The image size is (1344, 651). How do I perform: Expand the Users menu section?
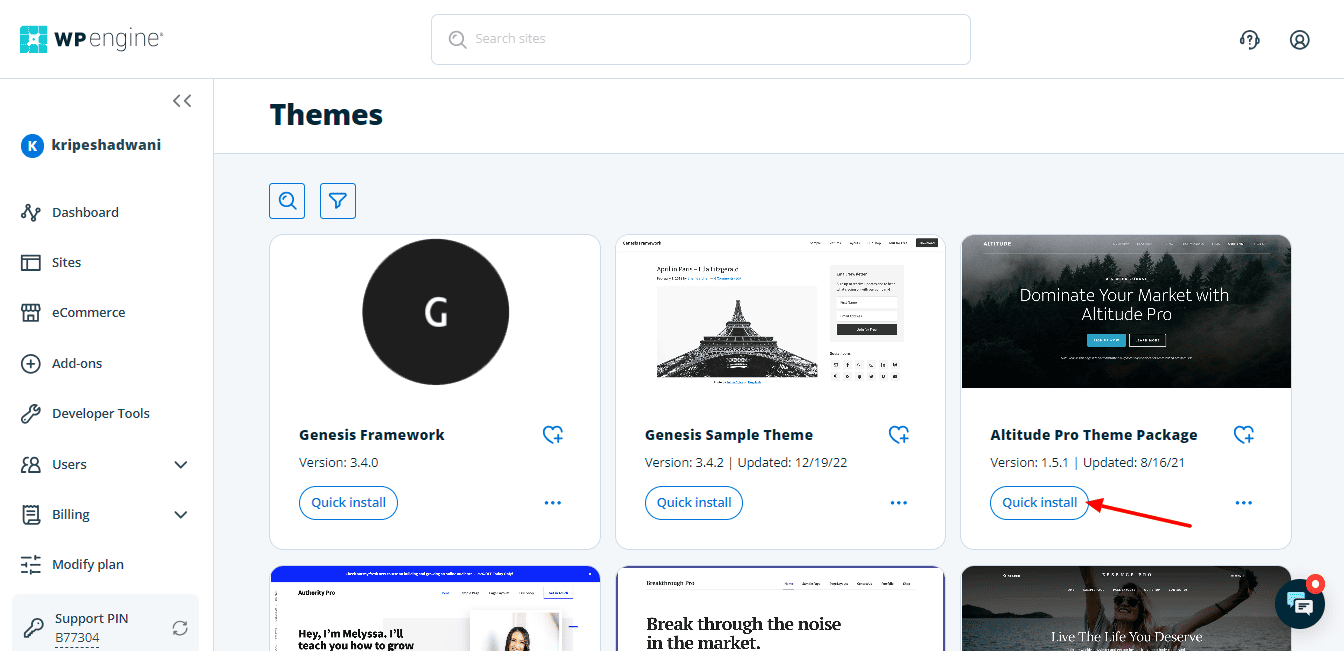coord(181,464)
